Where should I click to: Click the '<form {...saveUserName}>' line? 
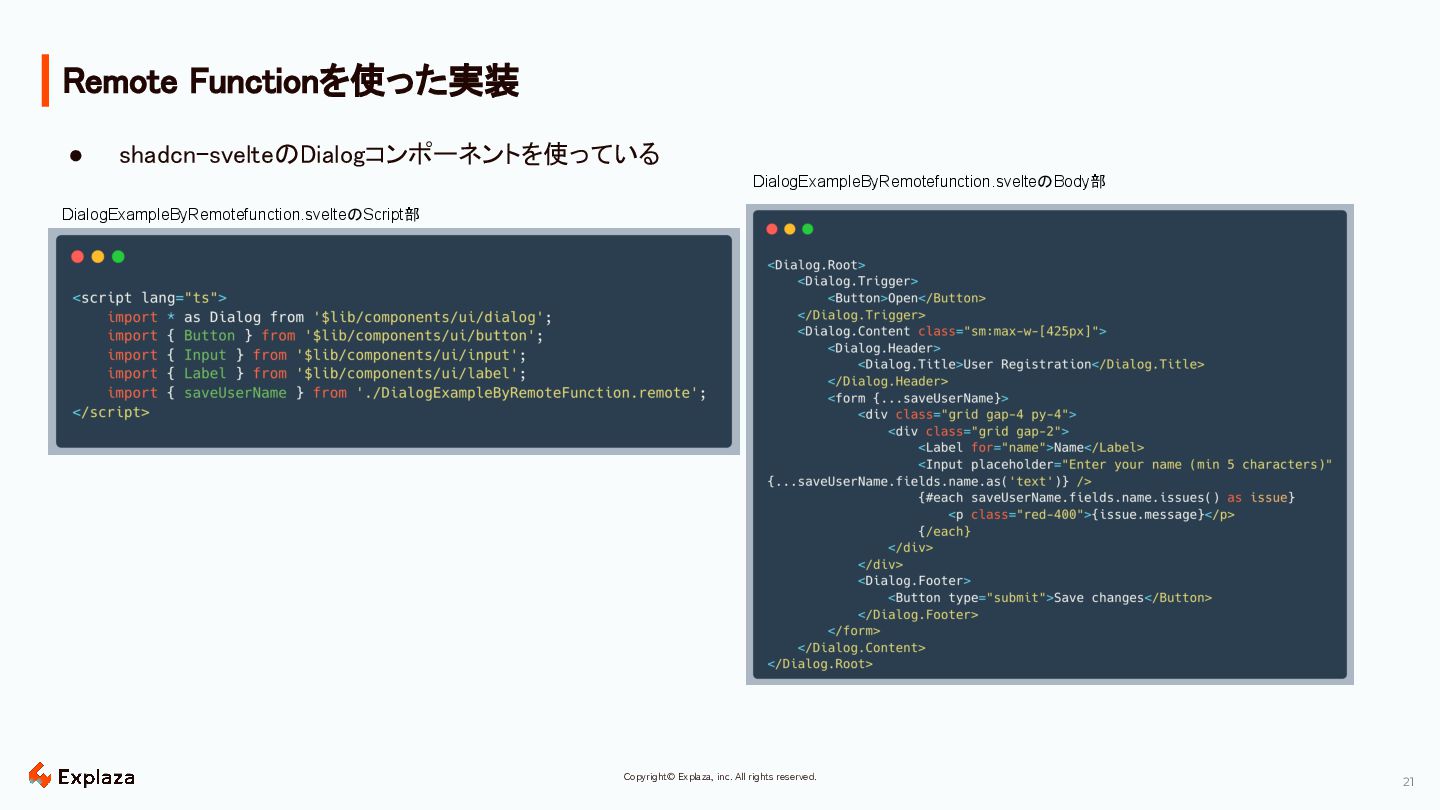pyautogui.click(x=918, y=398)
